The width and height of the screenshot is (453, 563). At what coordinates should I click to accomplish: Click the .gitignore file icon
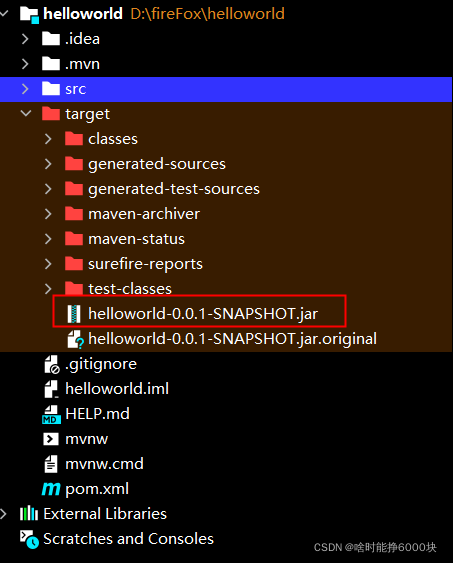point(52,364)
